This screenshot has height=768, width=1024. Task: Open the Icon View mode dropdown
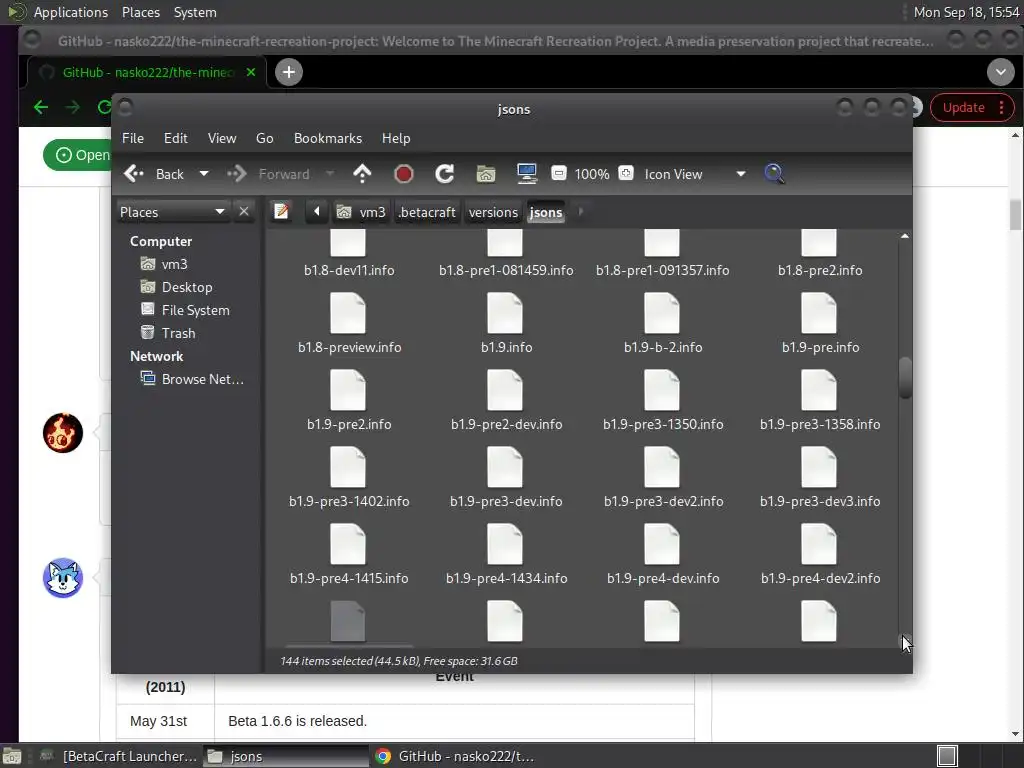coord(695,174)
